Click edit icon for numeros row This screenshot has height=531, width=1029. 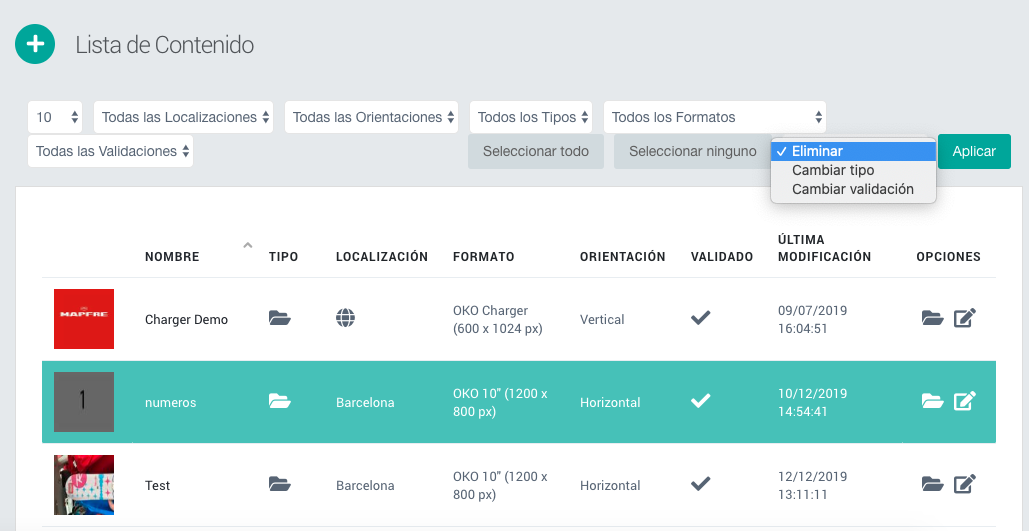tap(964, 402)
